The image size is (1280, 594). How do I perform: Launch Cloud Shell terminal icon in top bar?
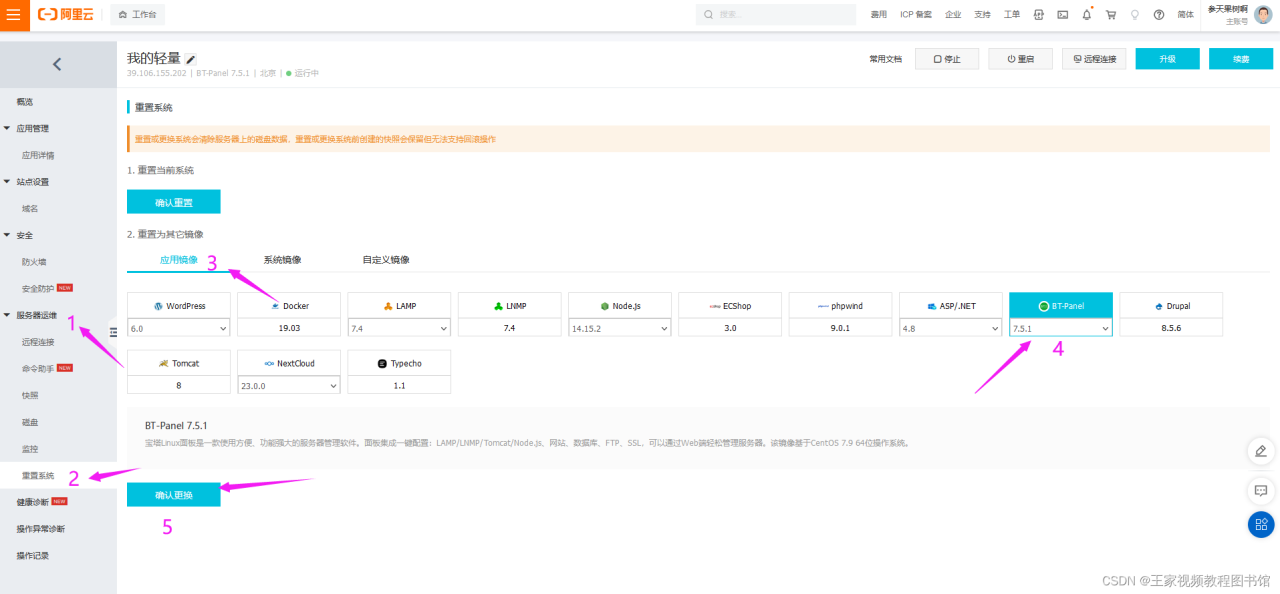click(x=1062, y=14)
